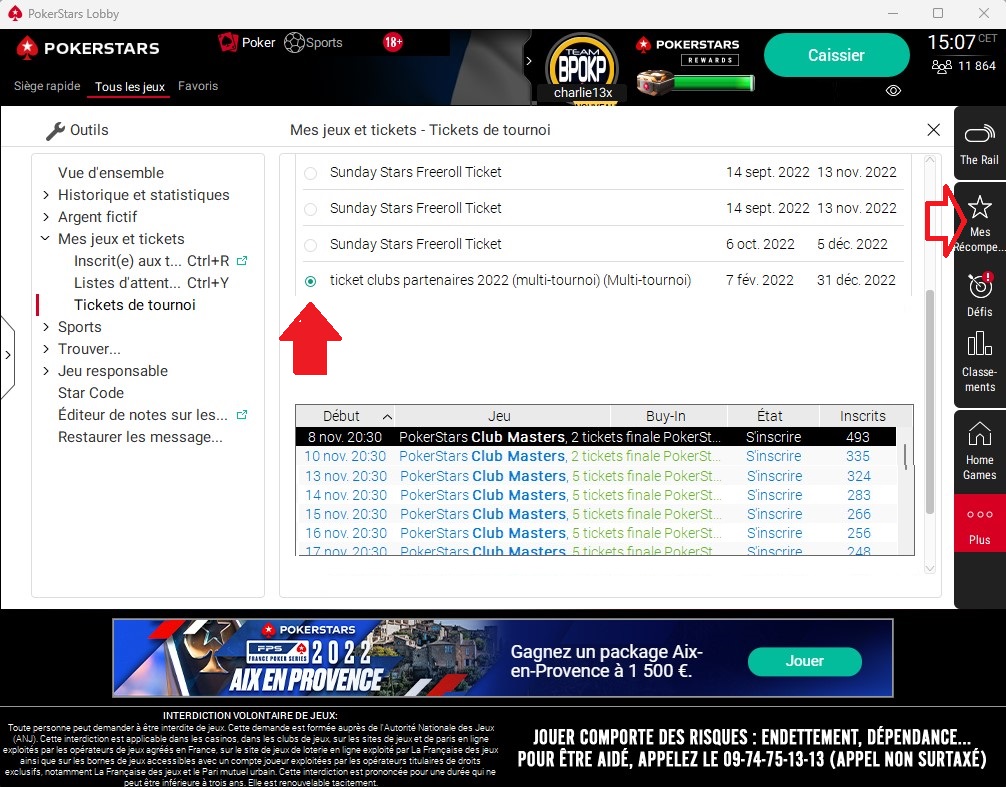Open Vue d'ensemble in sidebar
Screen dimensions: 1006x787
[110, 173]
